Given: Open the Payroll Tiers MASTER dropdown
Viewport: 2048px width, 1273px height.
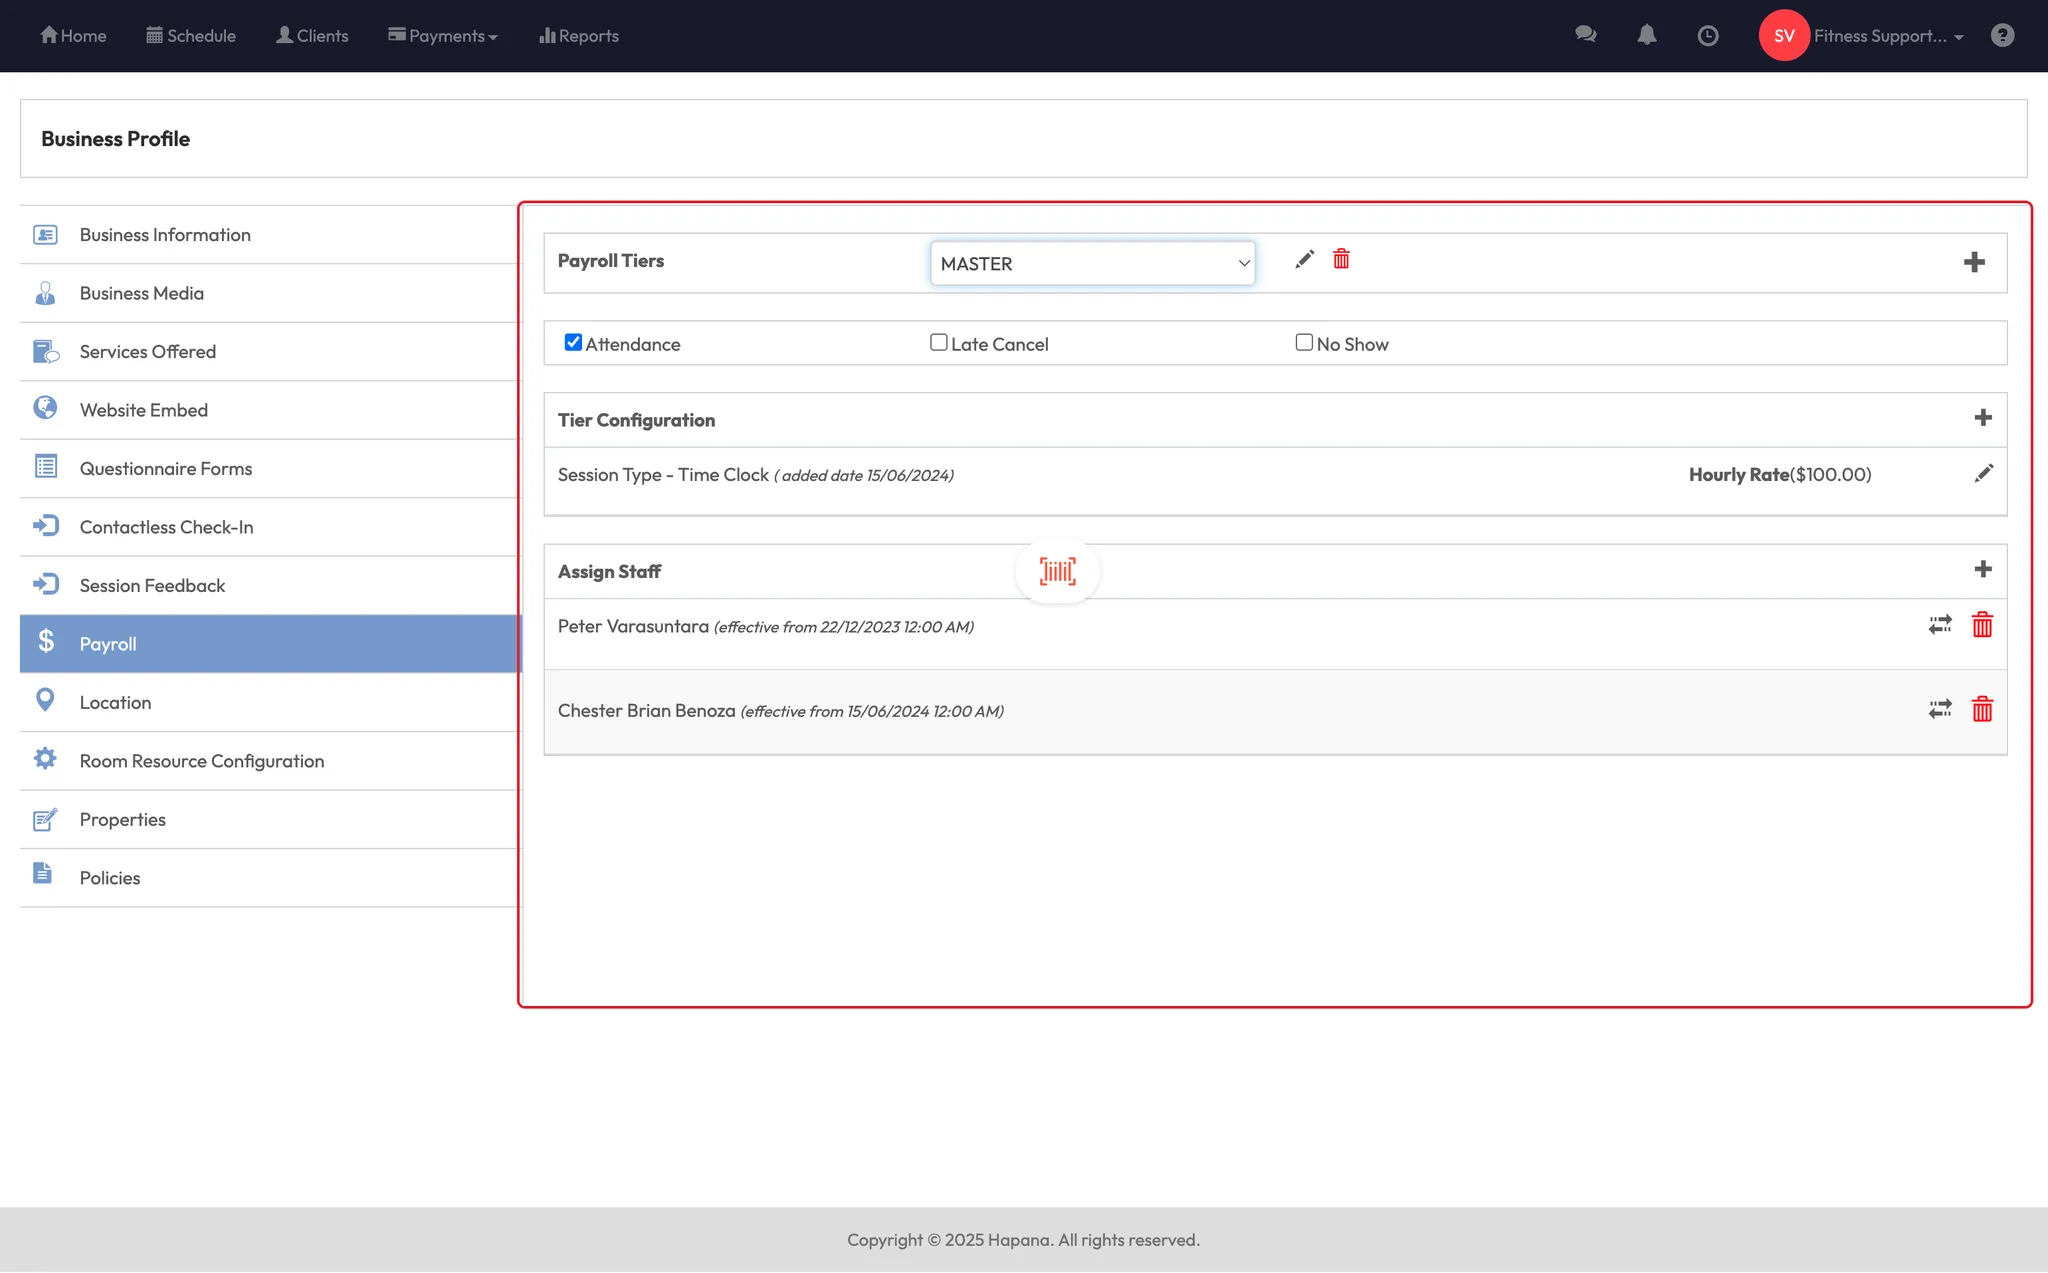Looking at the screenshot, I should click(x=1092, y=264).
